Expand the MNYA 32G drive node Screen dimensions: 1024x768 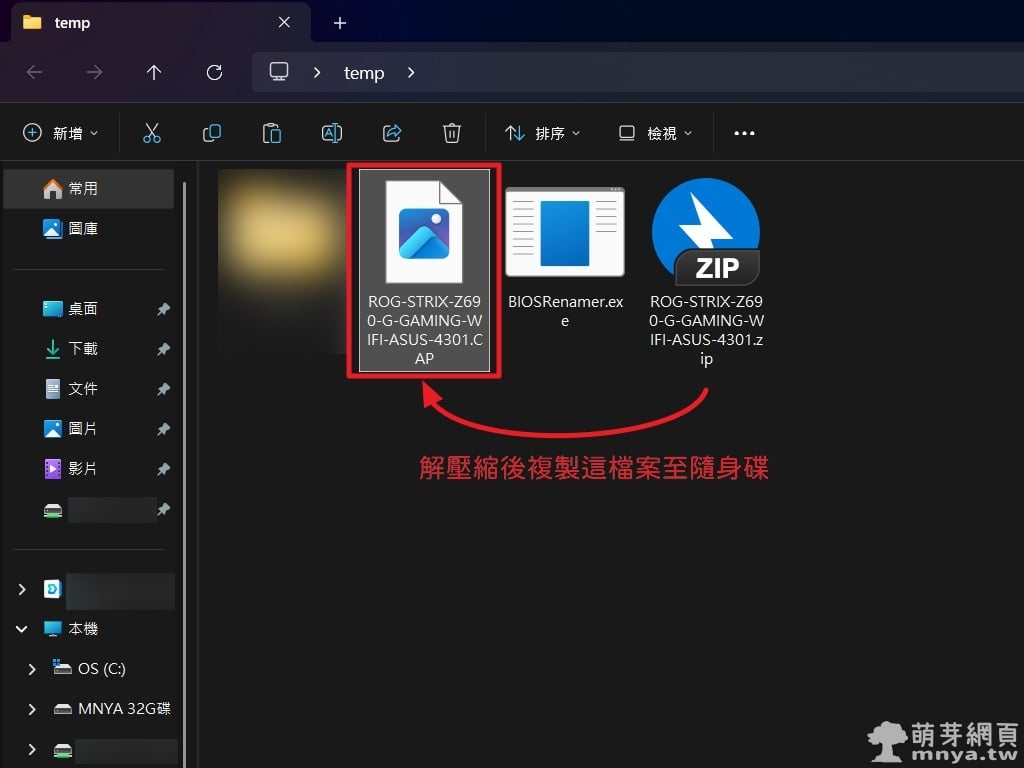point(32,709)
